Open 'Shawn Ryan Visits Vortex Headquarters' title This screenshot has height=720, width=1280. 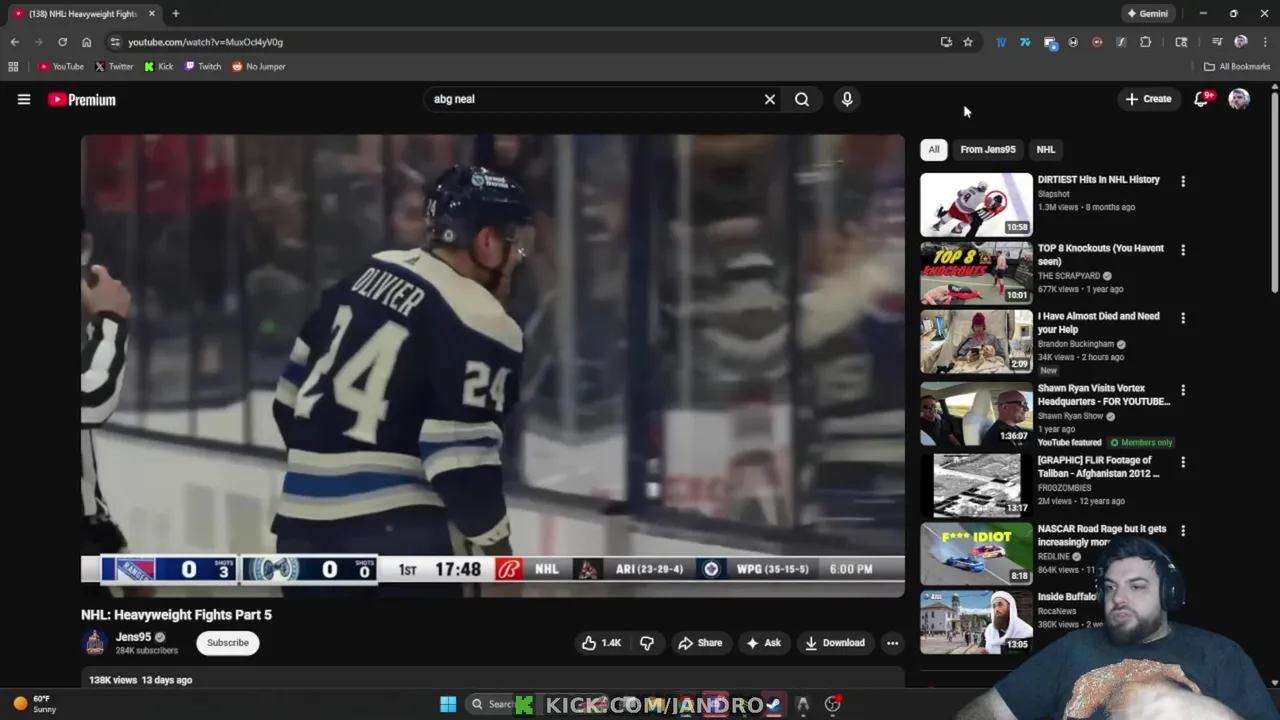[1103, 395]
